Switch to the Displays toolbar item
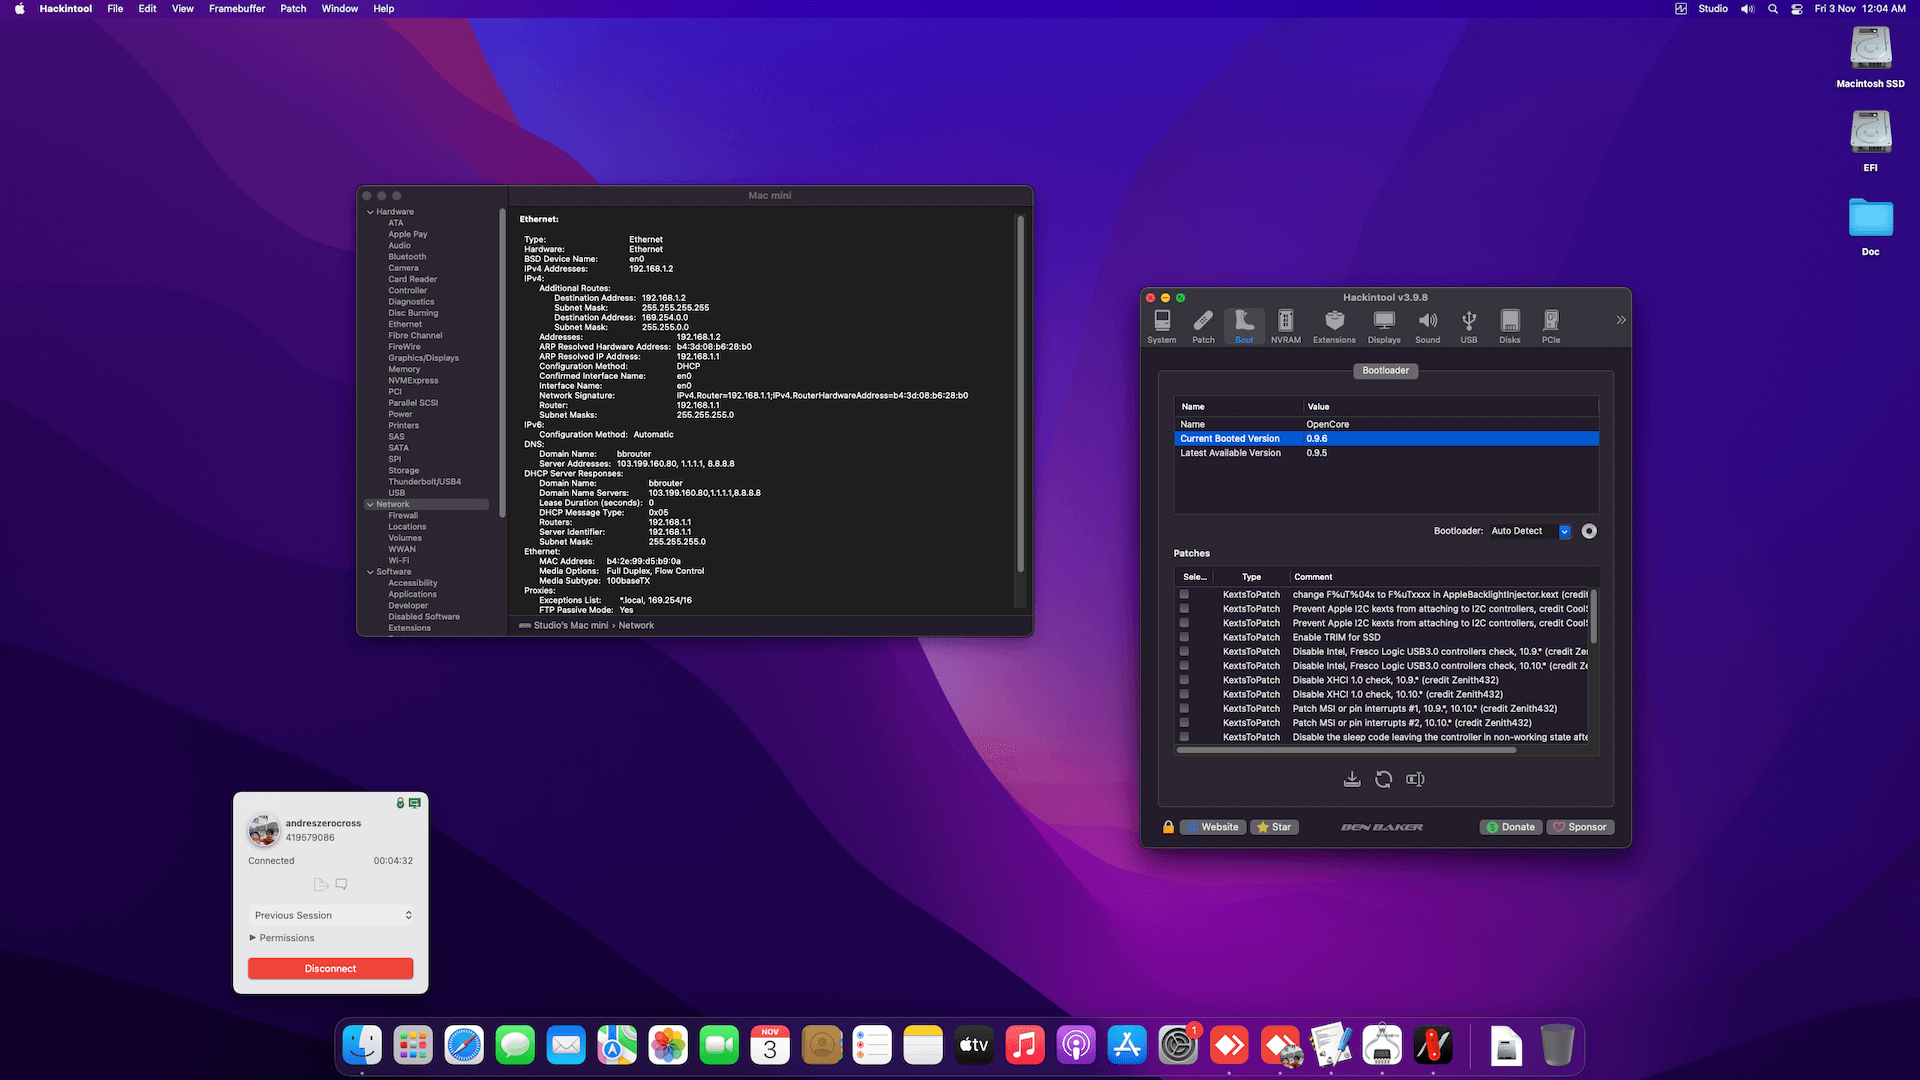Image resolution: width=1920 pixels, height=1080 pixels. (1384, 326)
